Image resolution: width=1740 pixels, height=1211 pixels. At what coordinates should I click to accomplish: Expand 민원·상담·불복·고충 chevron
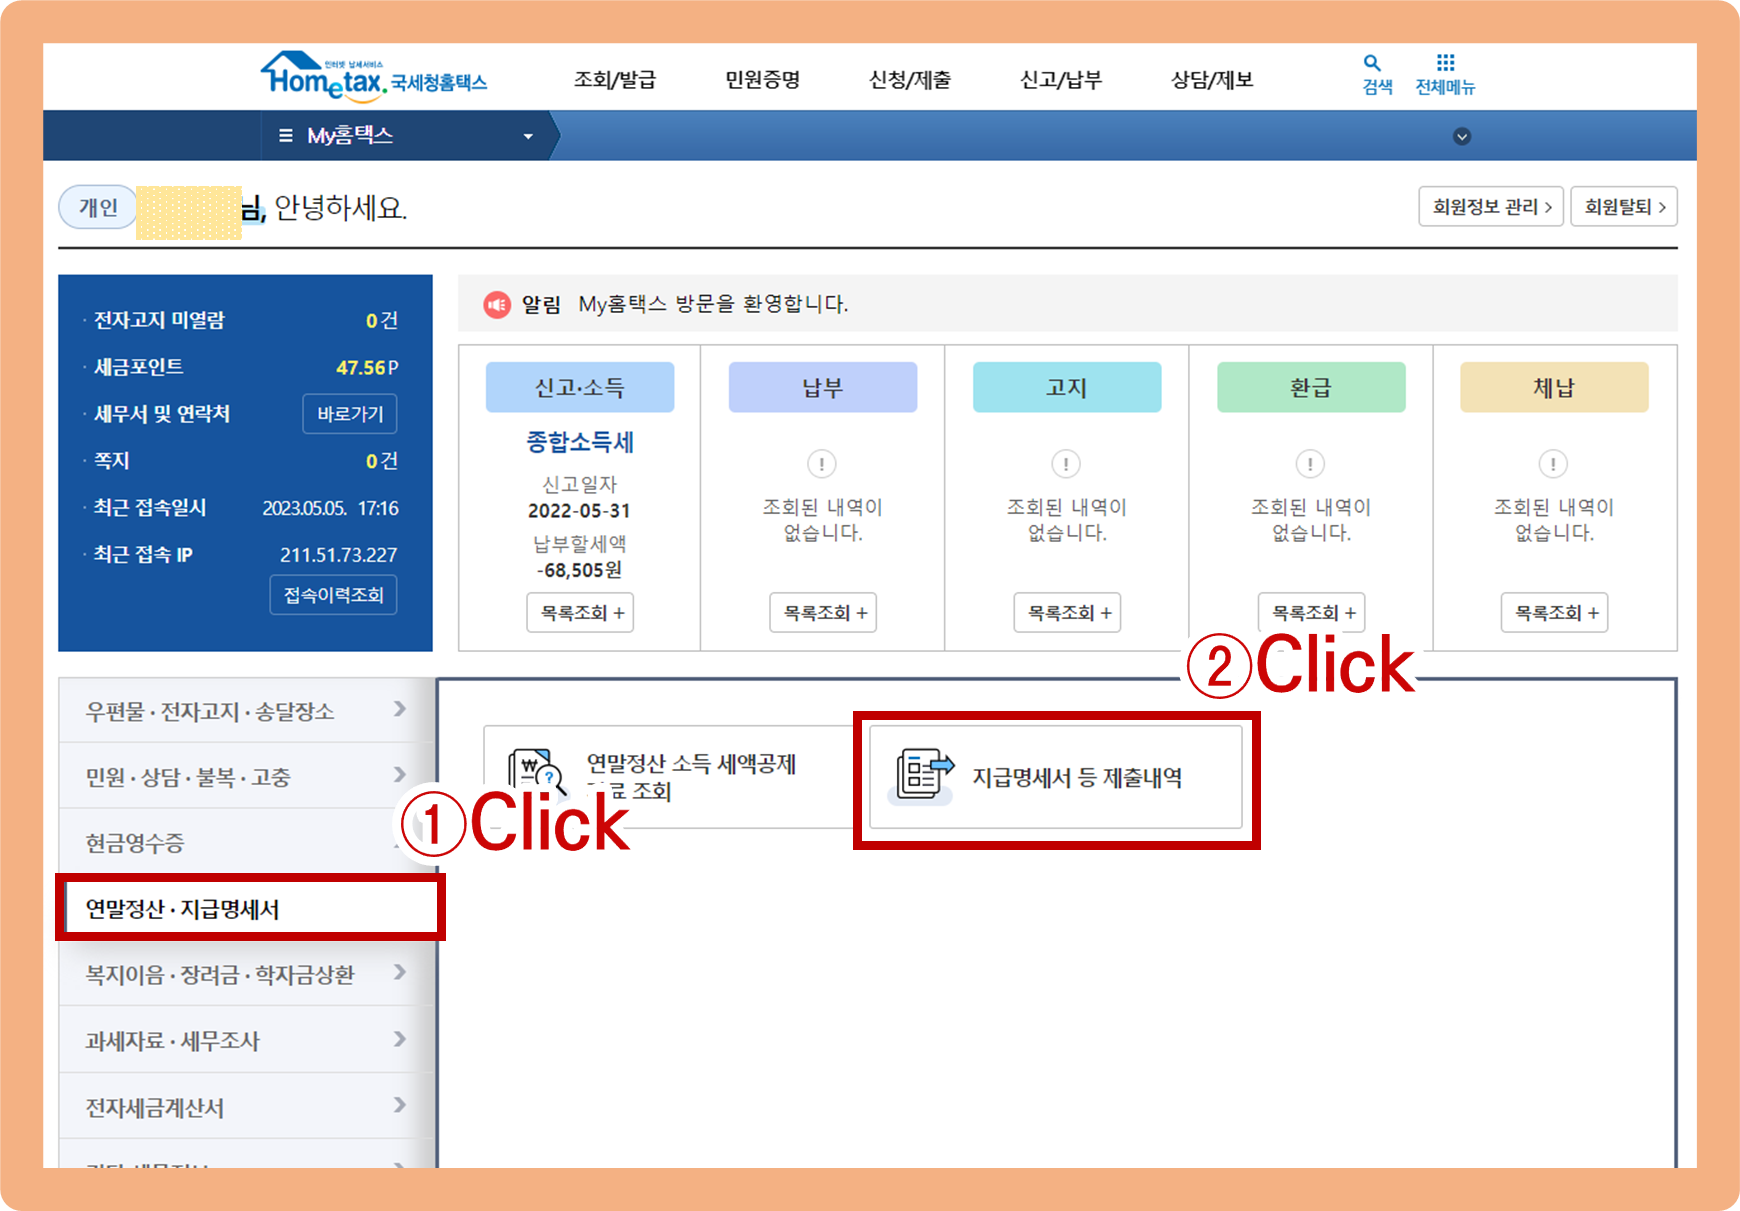pos(400,775)
